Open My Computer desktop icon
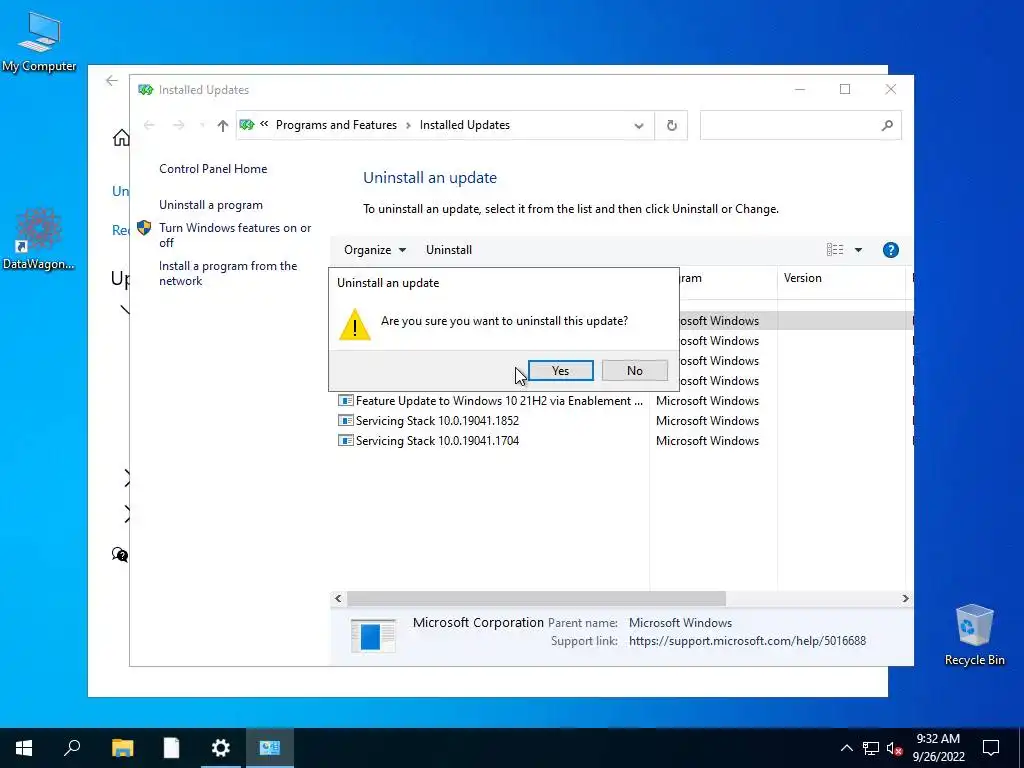1024x768 pixels. tap(39, 41)
